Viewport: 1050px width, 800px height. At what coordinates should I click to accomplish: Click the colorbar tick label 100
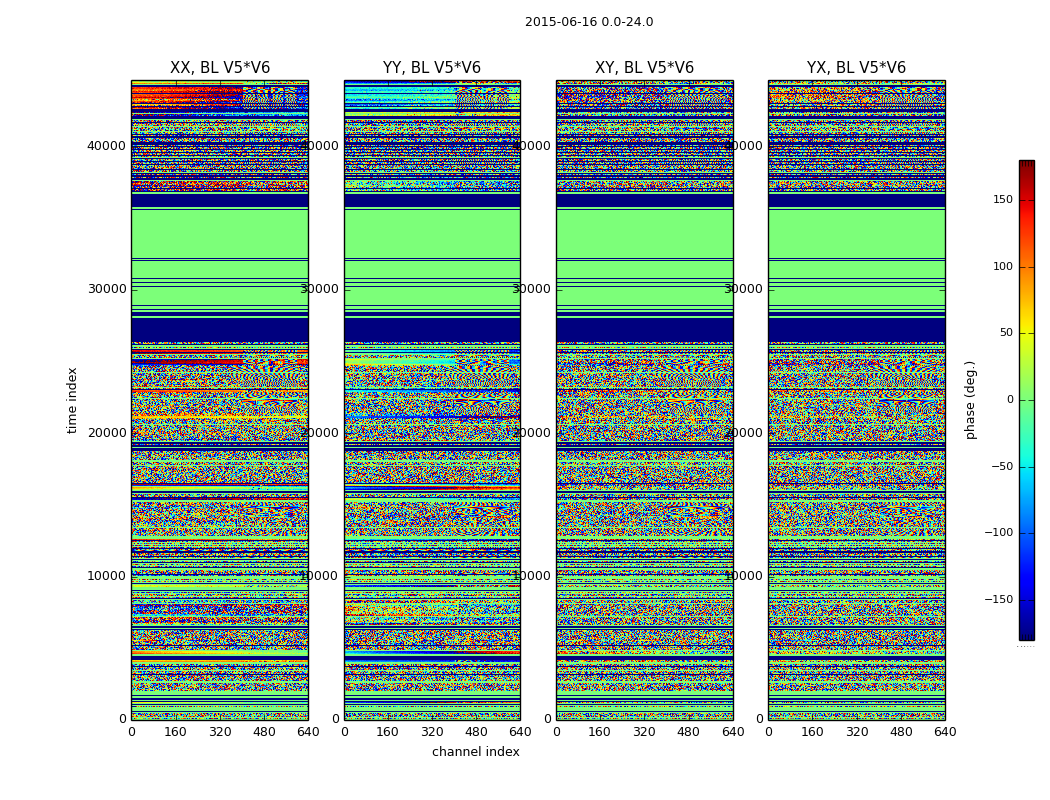coord(1003,266)
